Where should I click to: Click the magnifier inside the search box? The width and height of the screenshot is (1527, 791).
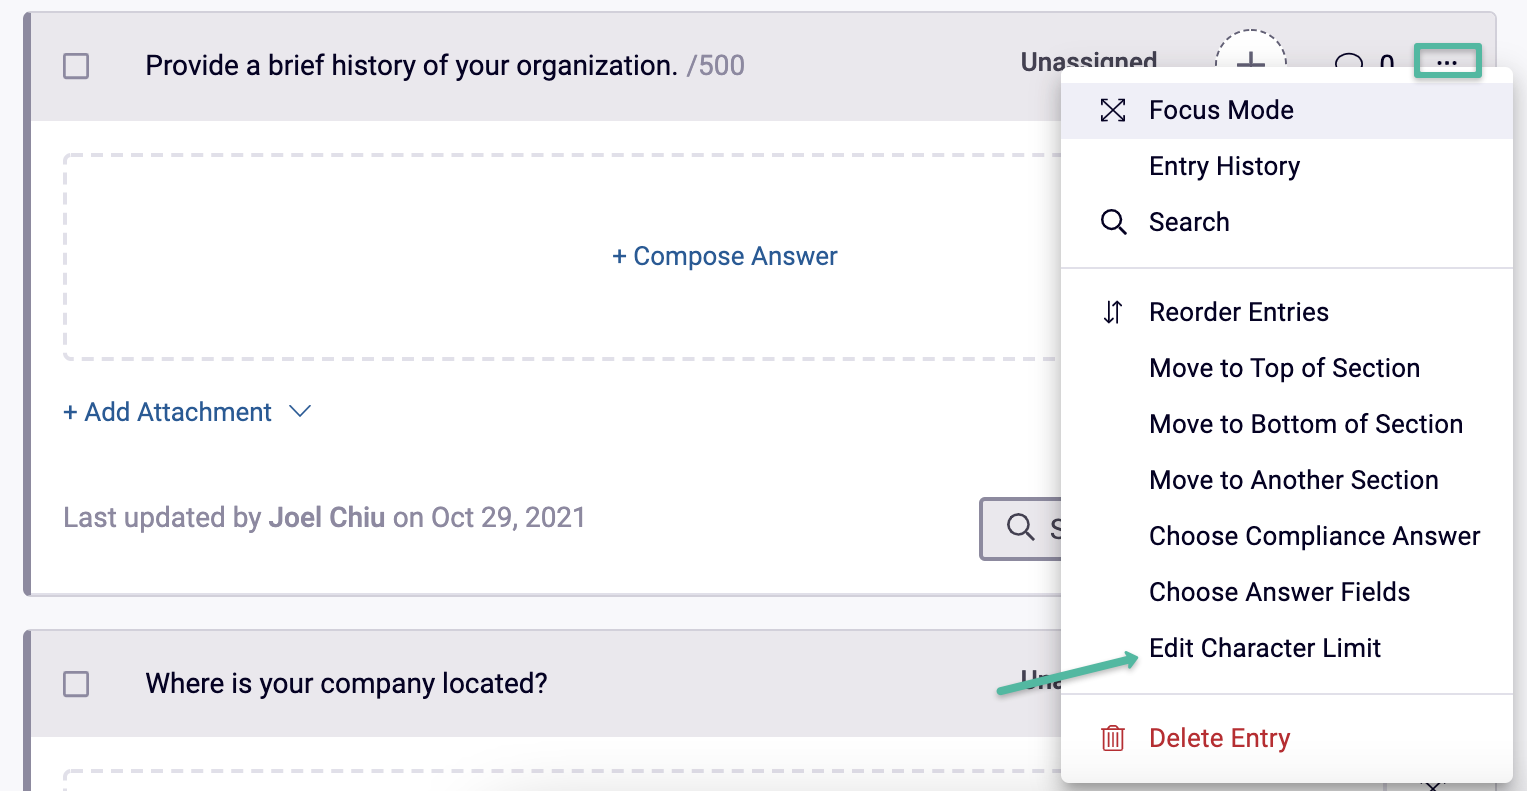pos(1019,525)
